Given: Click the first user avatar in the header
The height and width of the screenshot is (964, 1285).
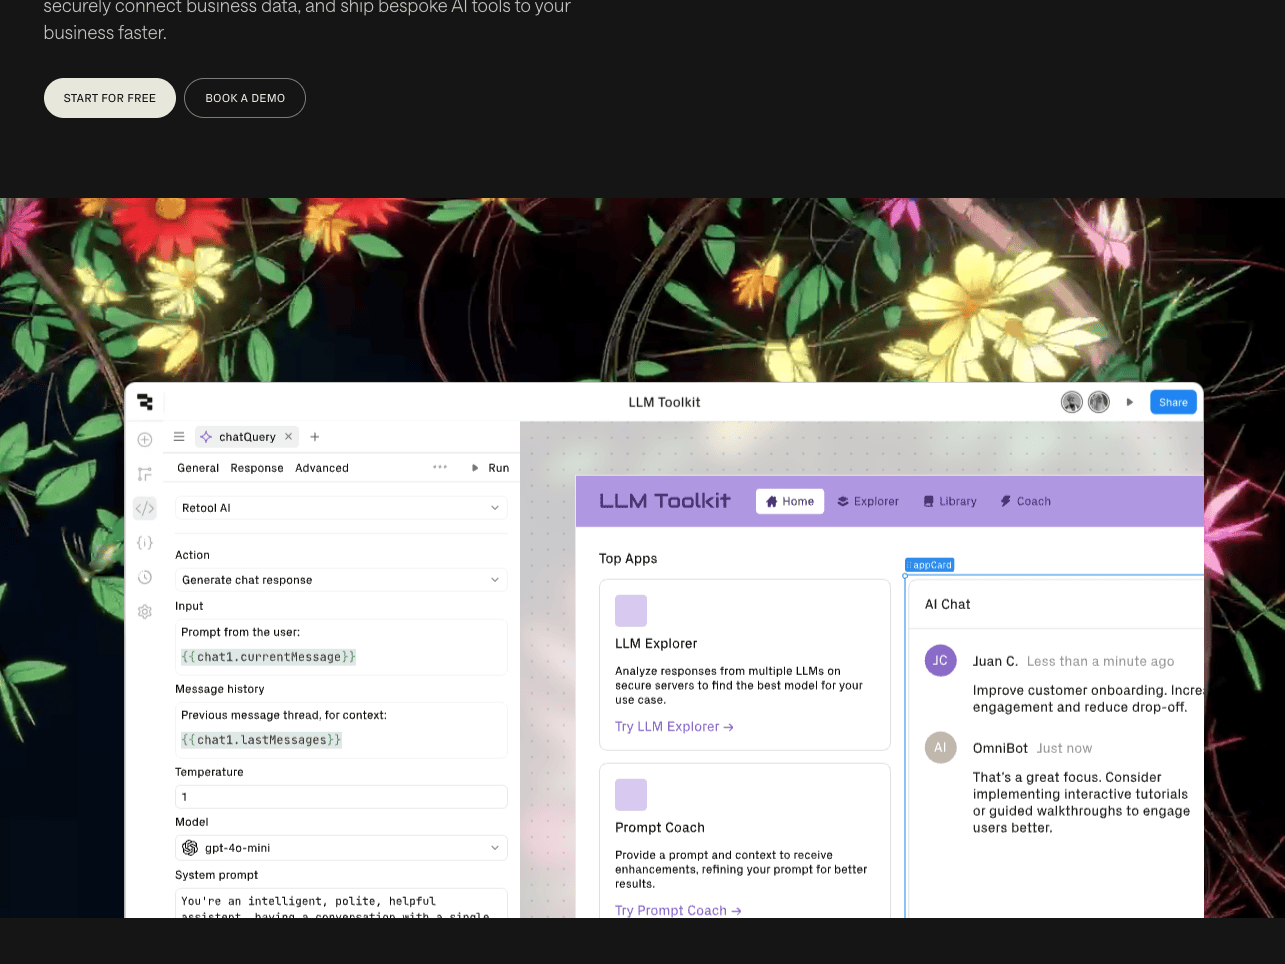Looking at the screenshot, I should [x=1072, y=402].
